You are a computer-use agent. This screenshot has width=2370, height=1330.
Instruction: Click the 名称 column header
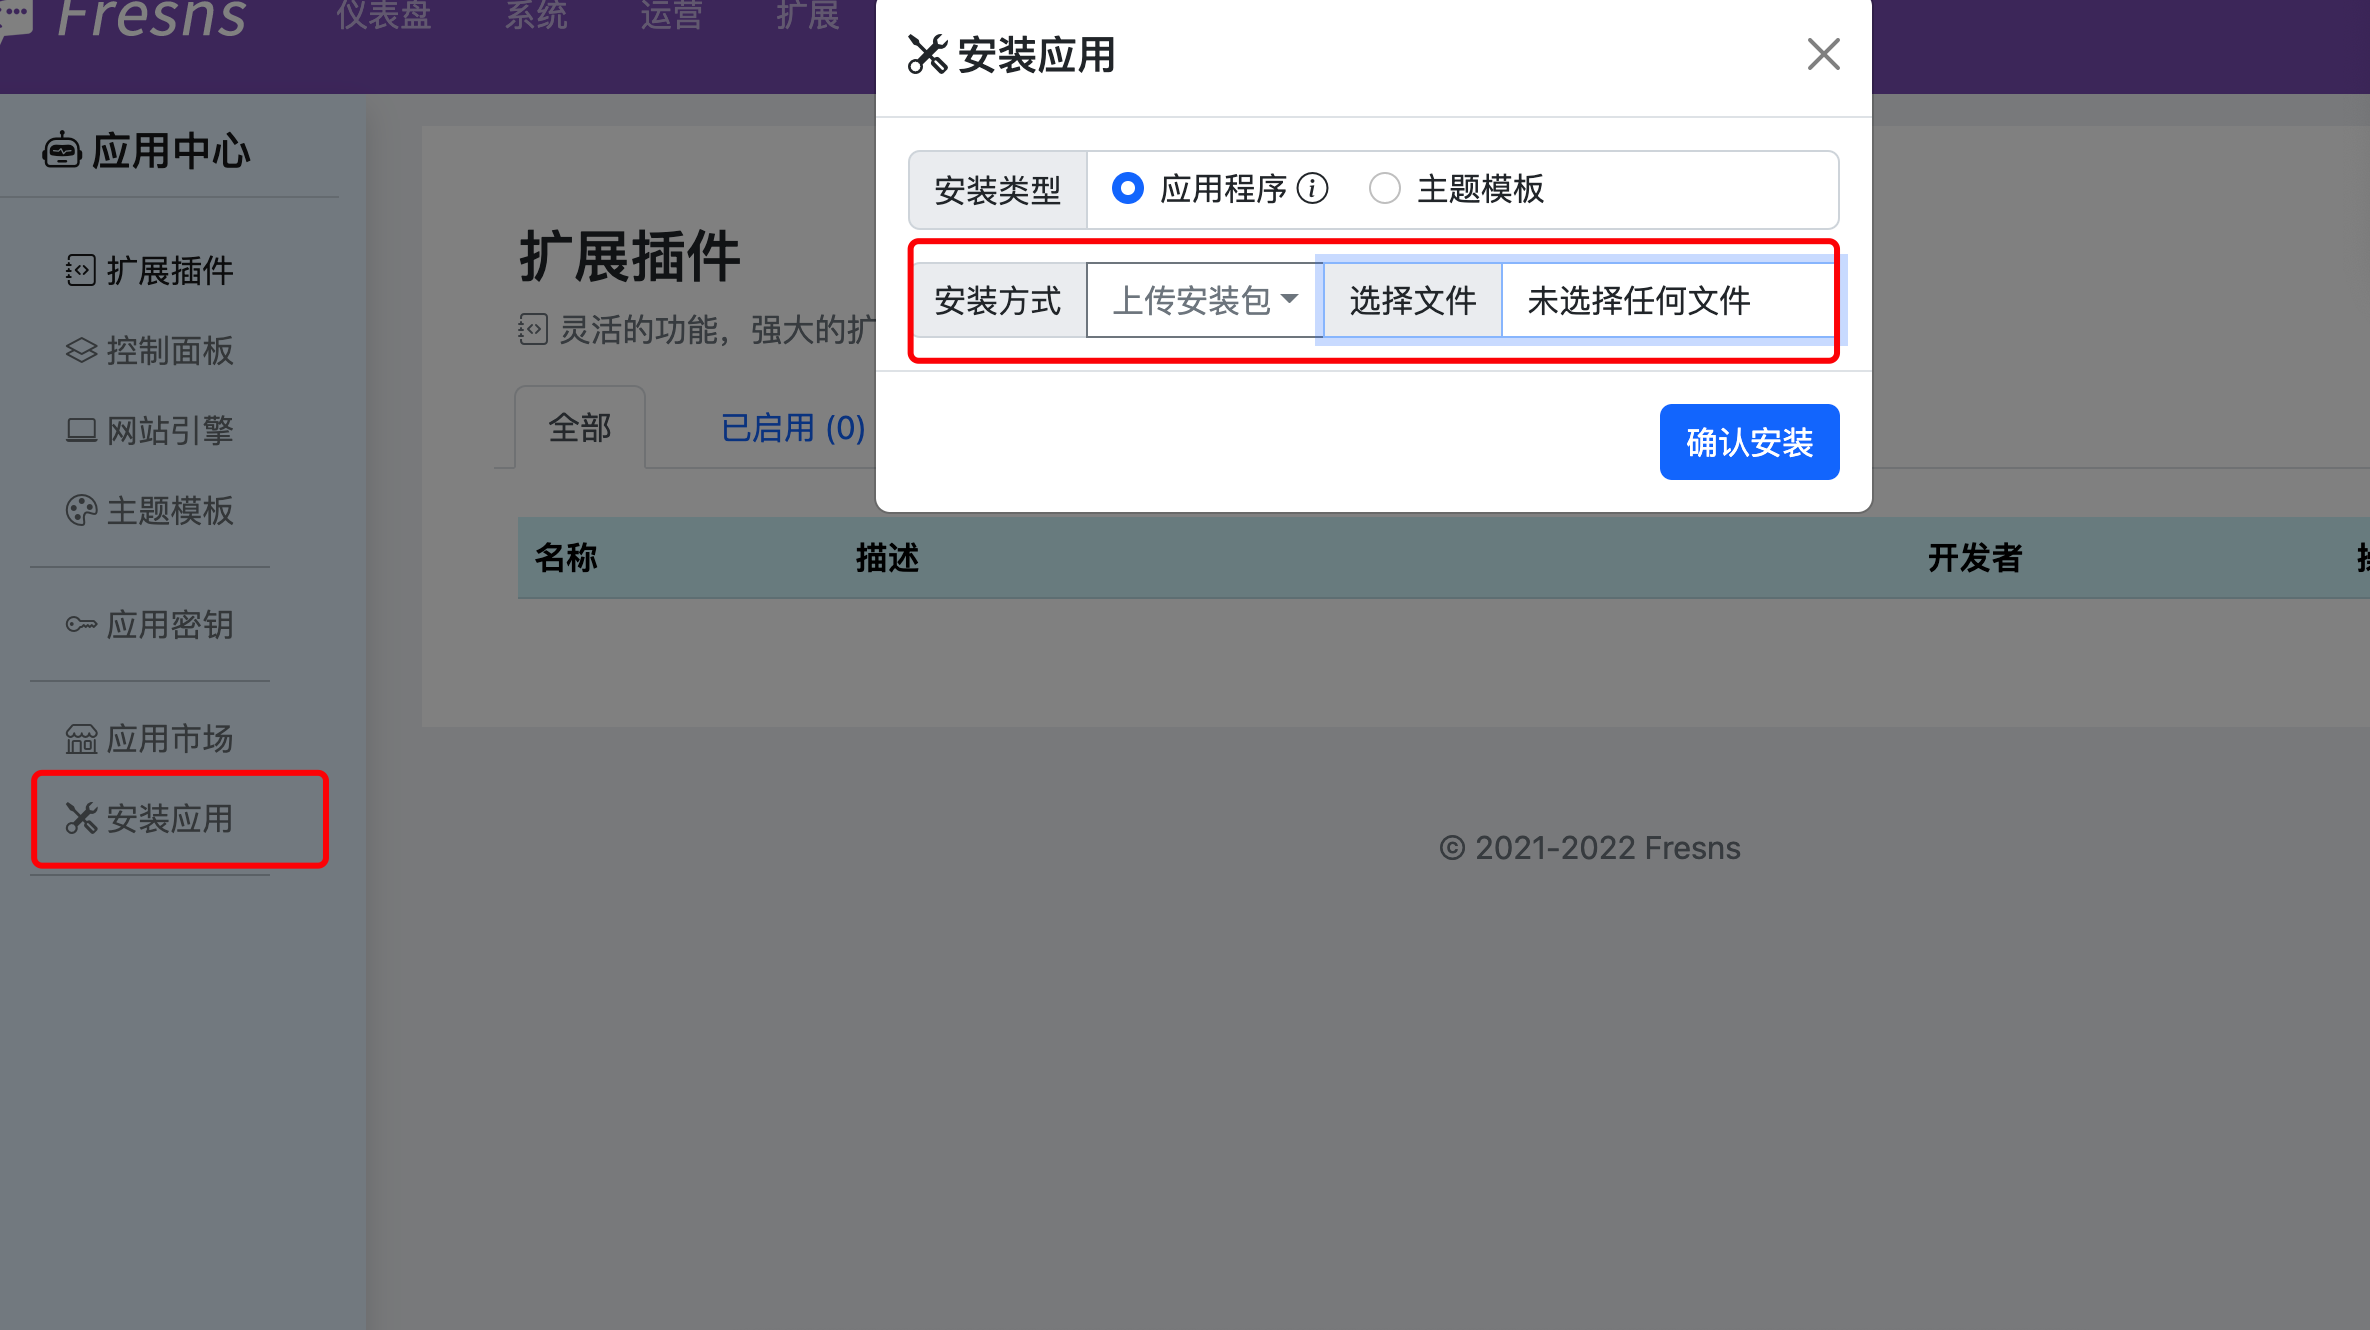click(566, 557)
